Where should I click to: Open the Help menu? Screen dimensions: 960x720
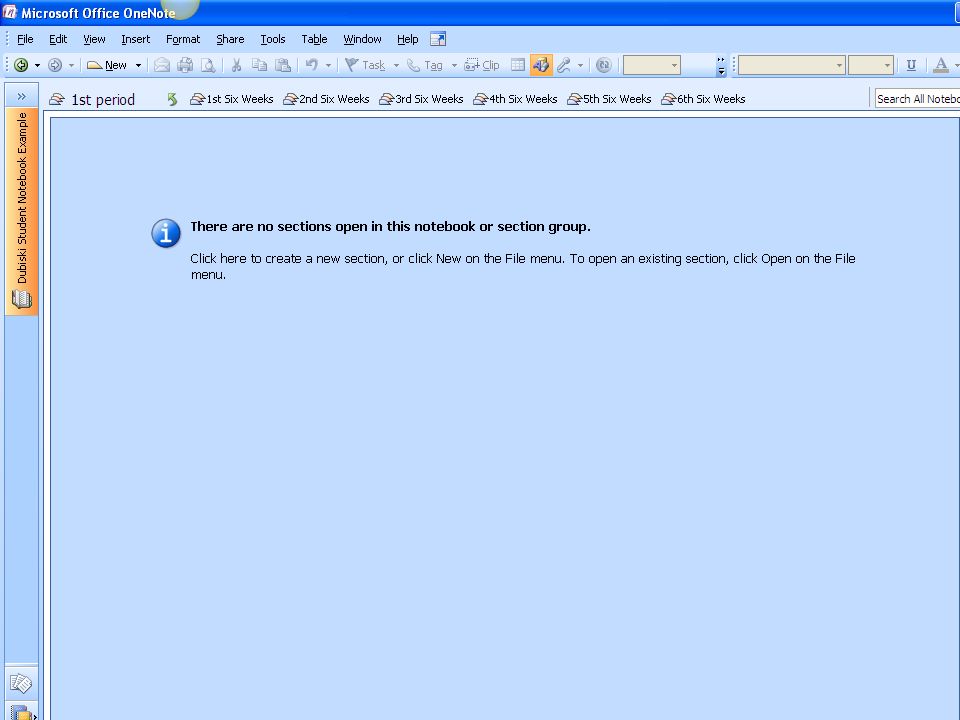[408, 39]
